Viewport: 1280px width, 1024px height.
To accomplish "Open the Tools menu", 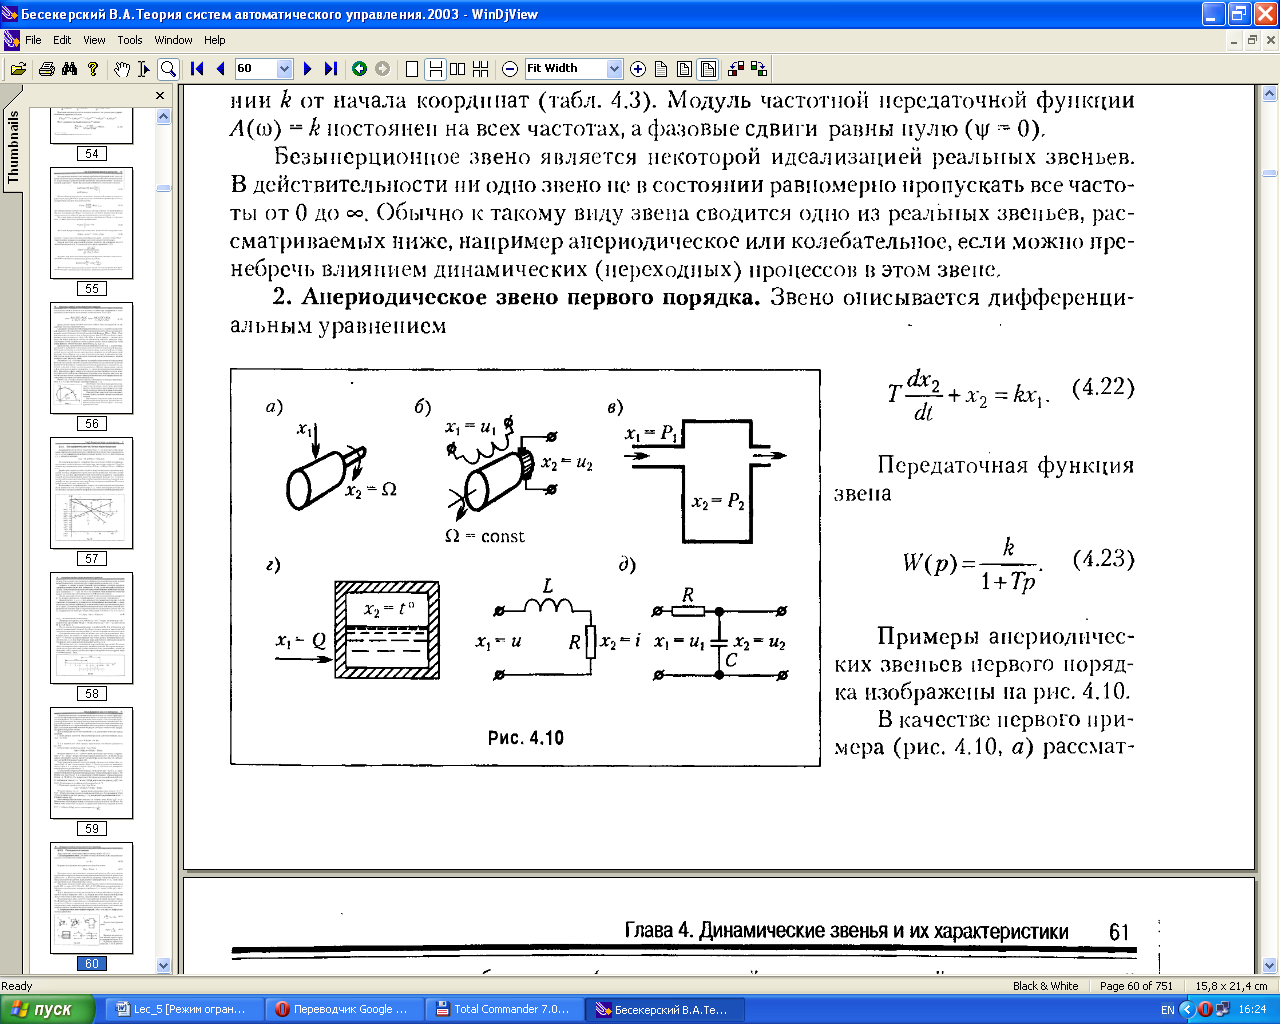I will [x=130, y=40].
